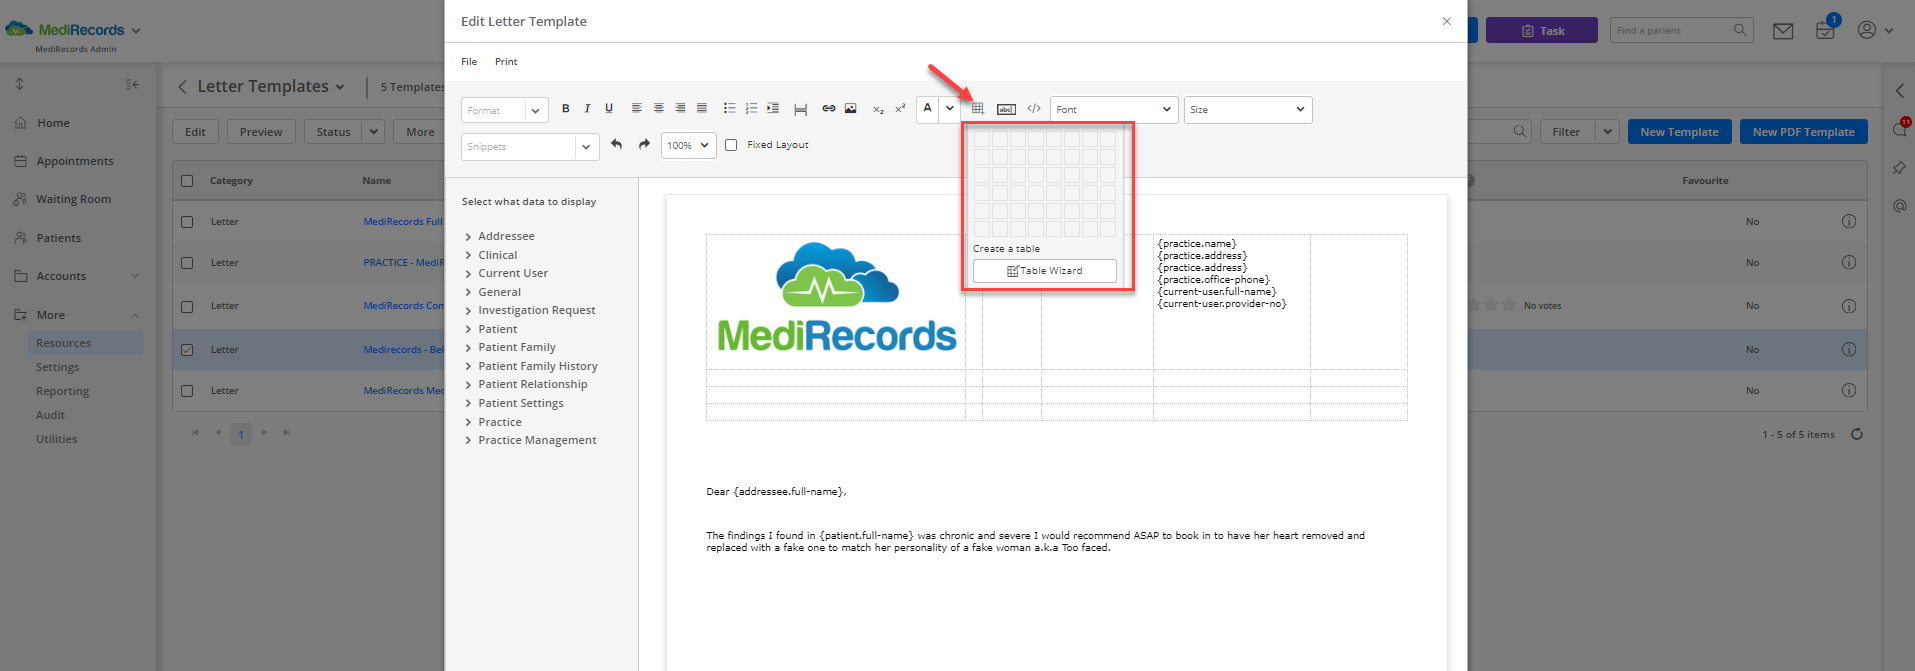Undo the last edit
Viewport: 1915px width, 671px height.
click(x=617, y=145)
